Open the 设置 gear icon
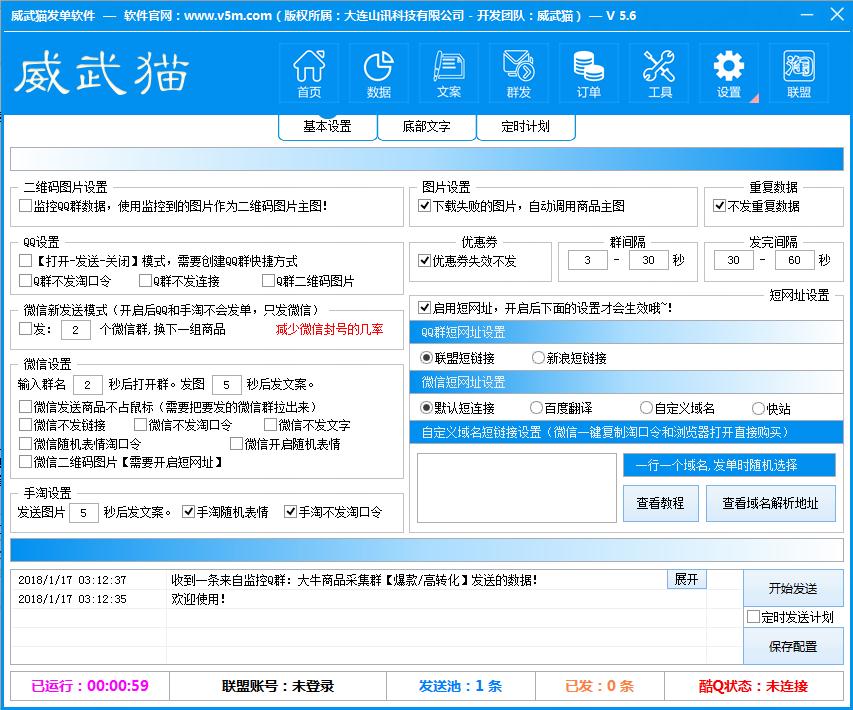This screenshot has height=710, width=853. pos(728,73)
